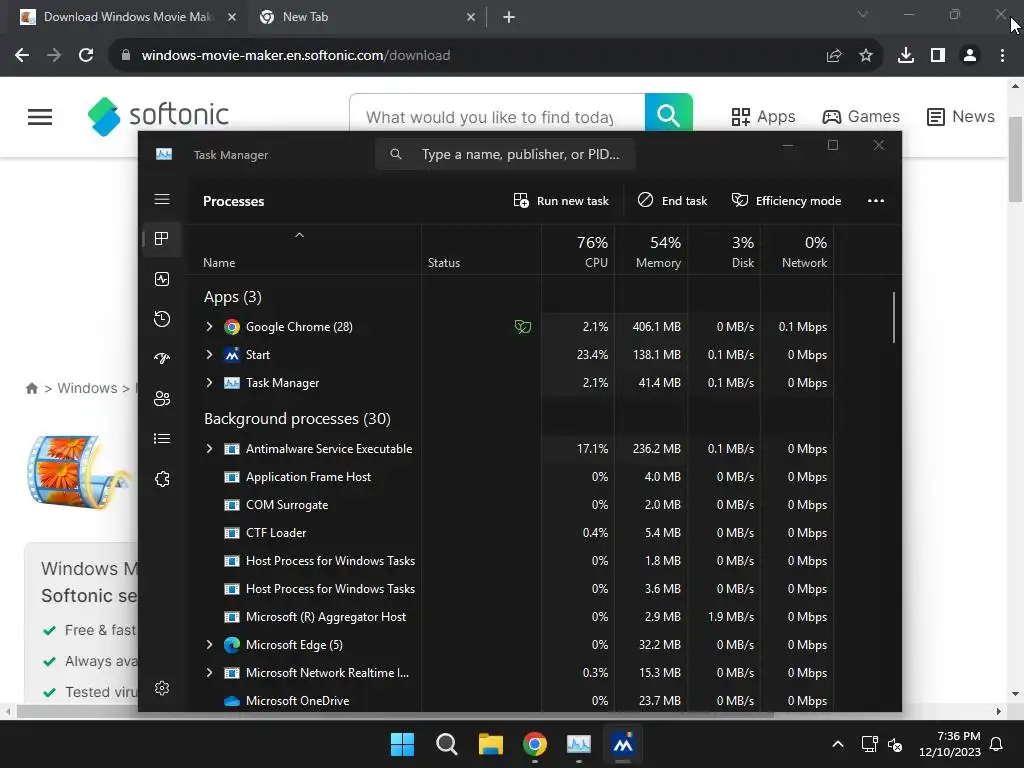Click the Task Manager process list scrollbar thumb

click(893, 317)
